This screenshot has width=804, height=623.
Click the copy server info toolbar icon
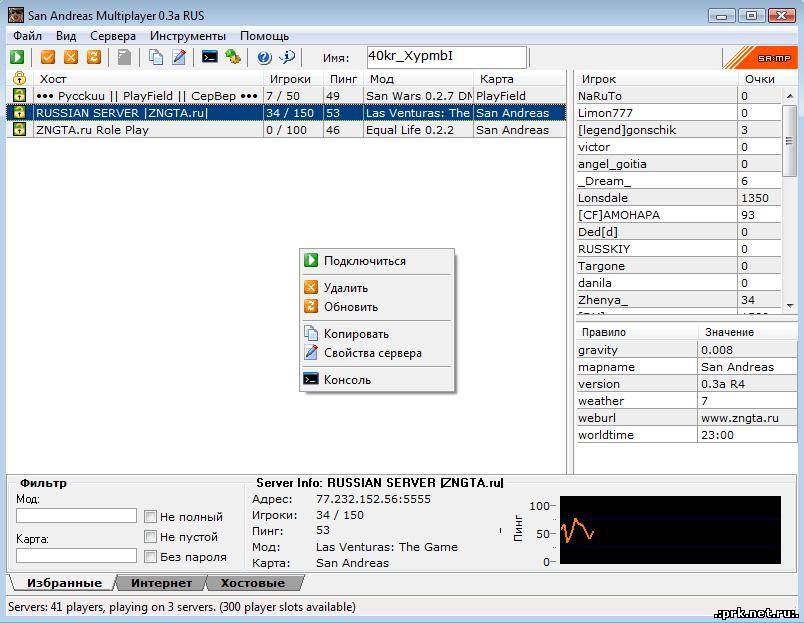[155, 57]
